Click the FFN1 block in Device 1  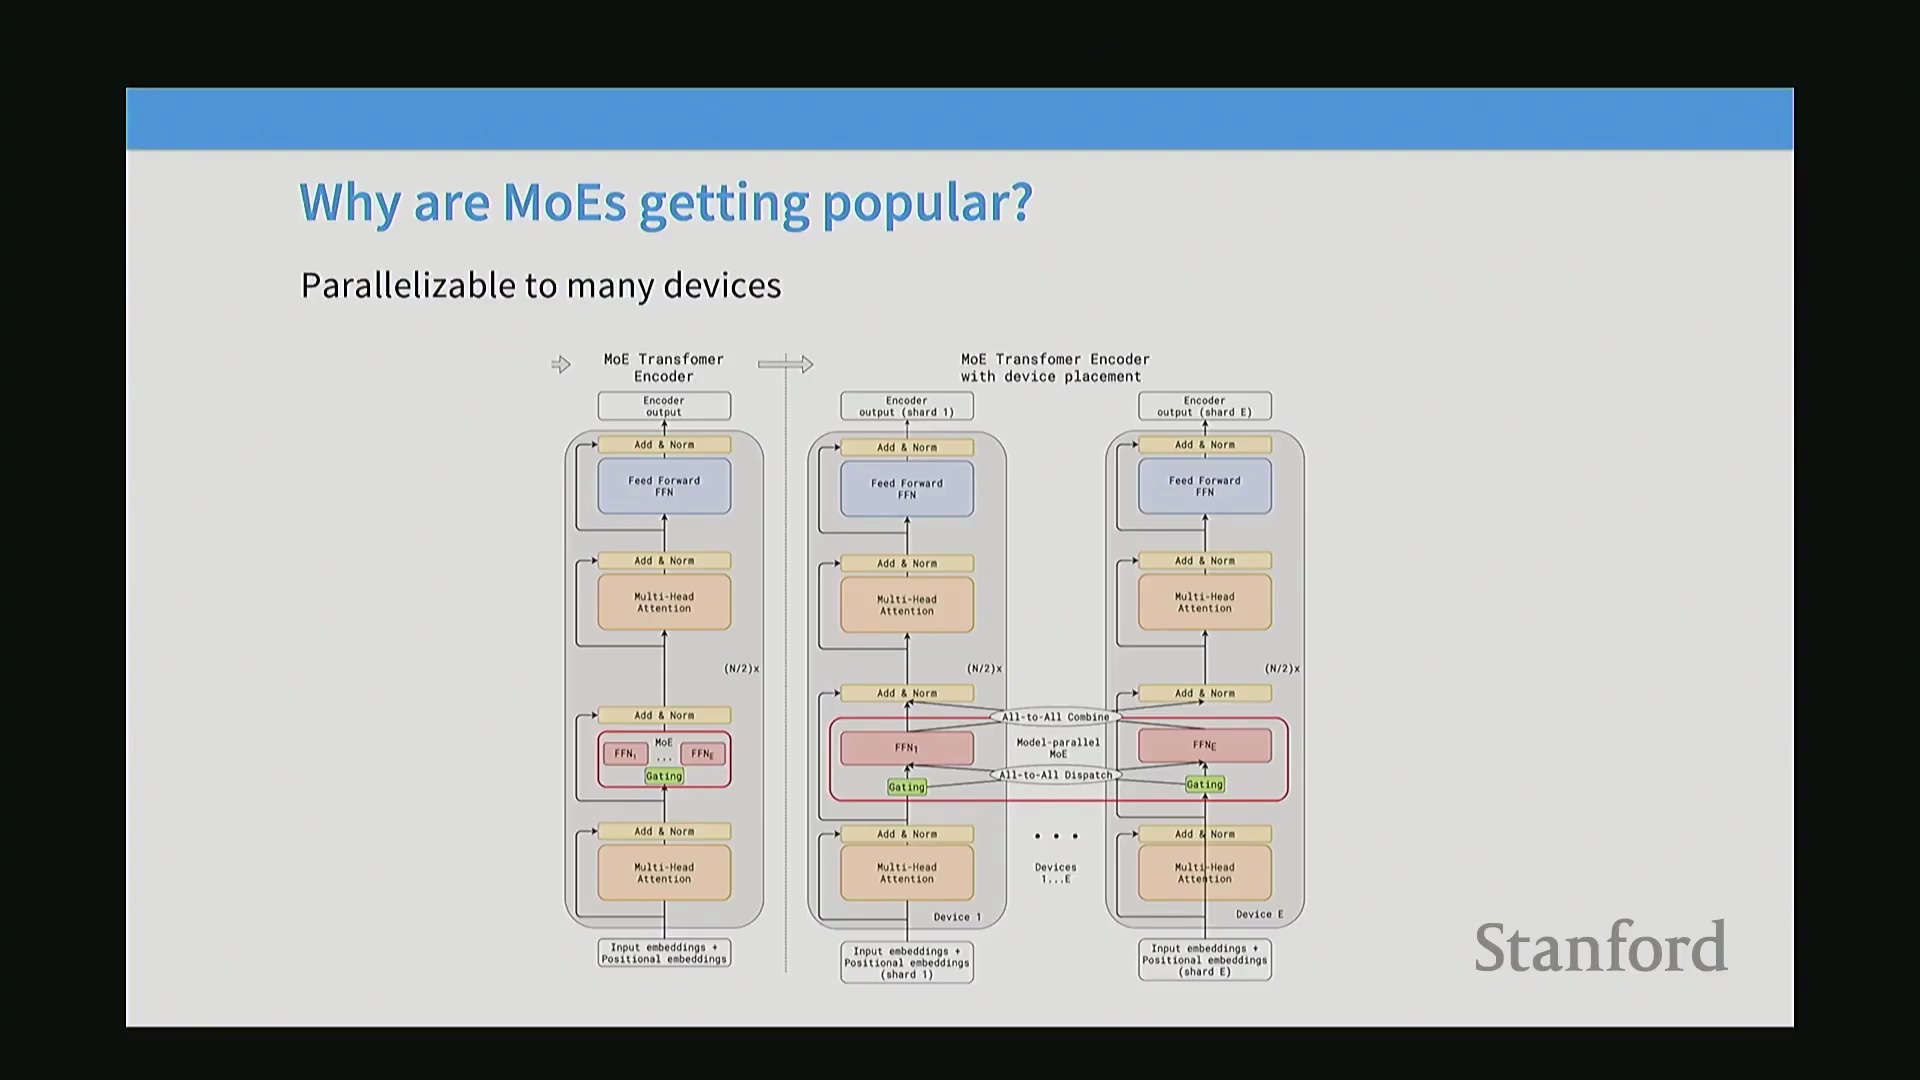coord(907,748)
